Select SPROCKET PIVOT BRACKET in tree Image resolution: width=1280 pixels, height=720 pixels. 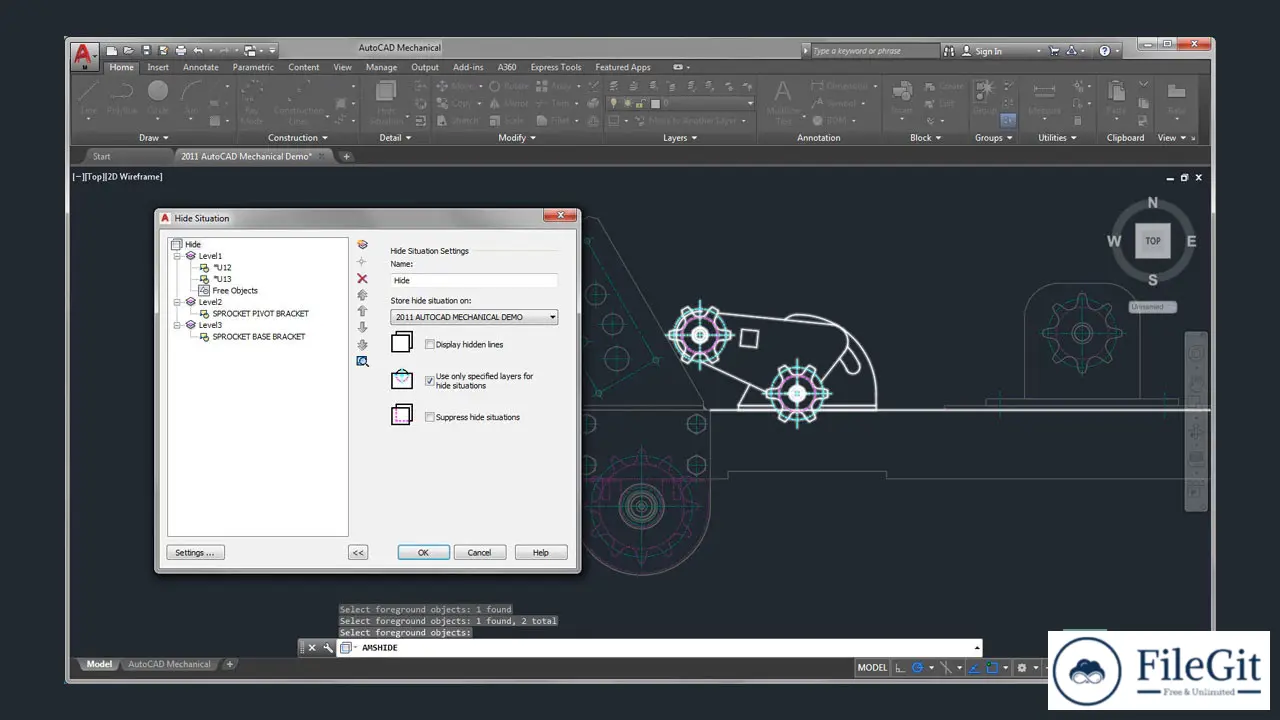(x=260, y=314)
